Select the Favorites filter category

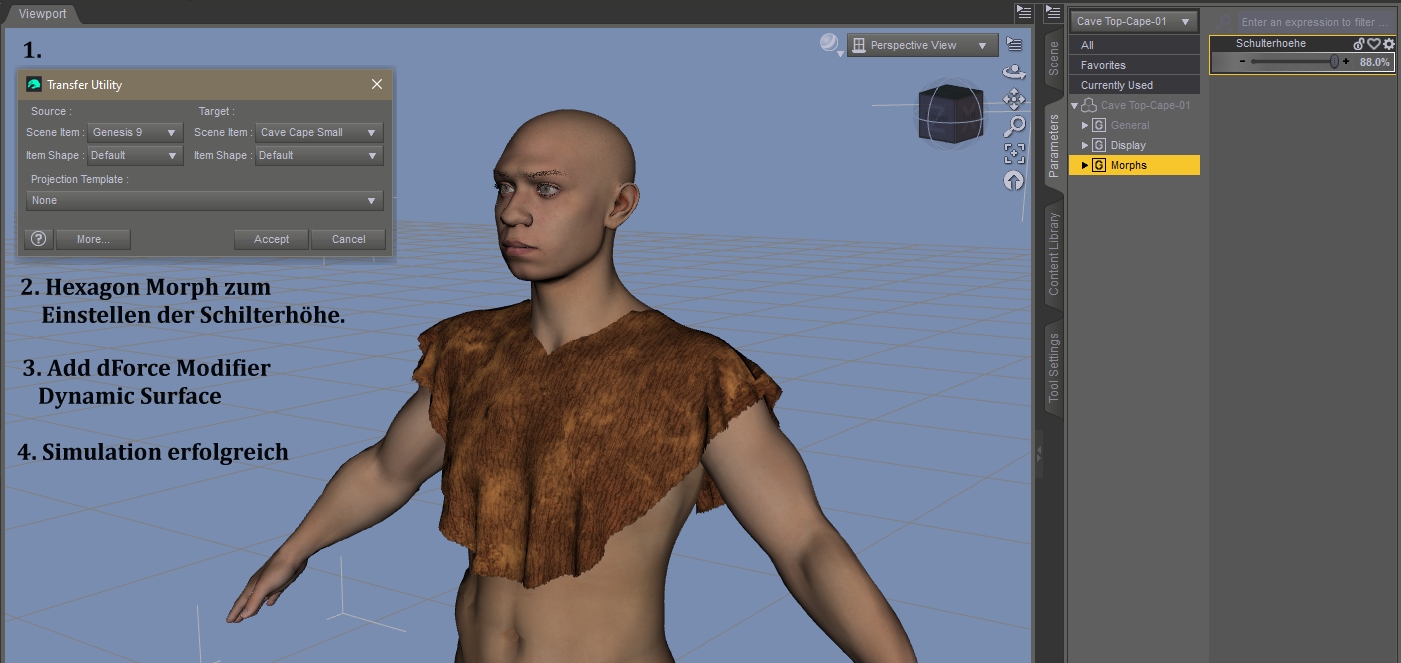tap(1134, 65)
